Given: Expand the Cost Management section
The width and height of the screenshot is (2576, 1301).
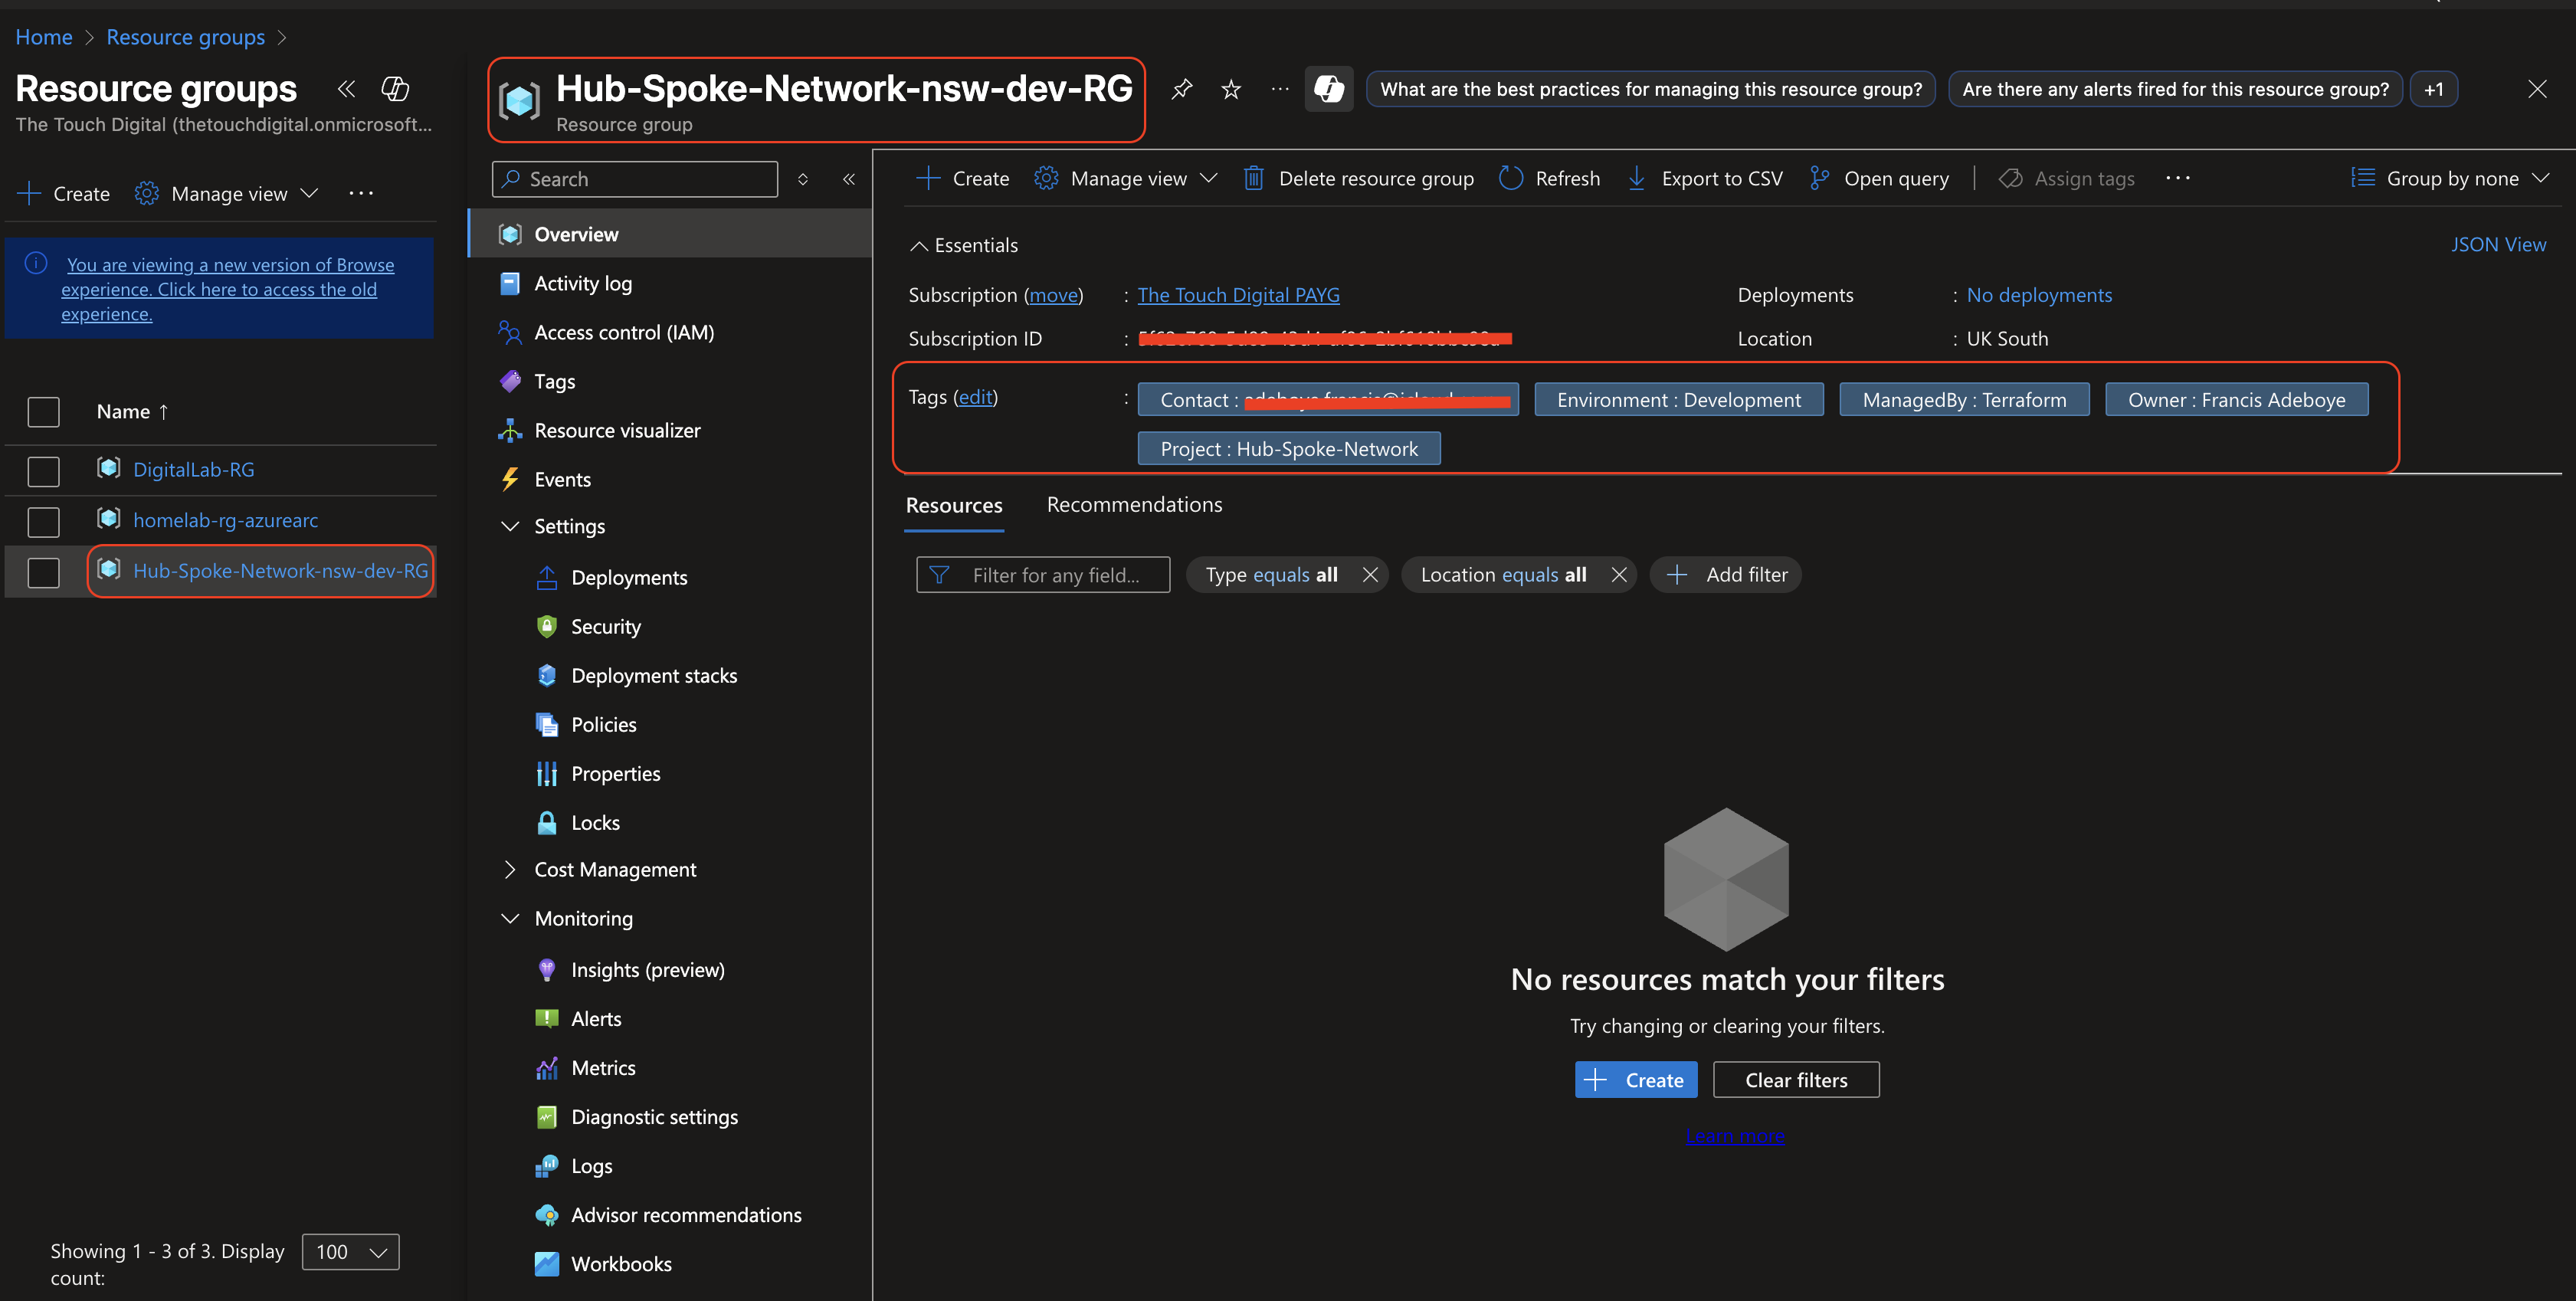Looking at the screenshot, I should pyautogui.click(x=614, y=869).
